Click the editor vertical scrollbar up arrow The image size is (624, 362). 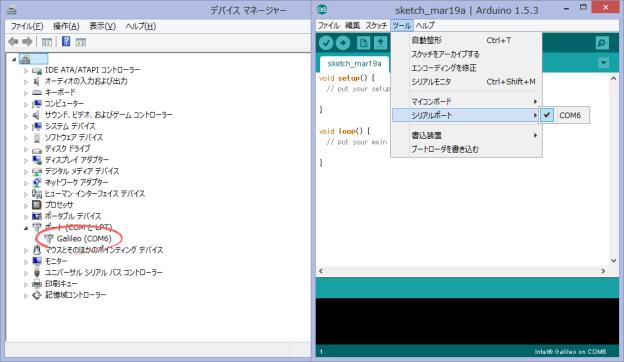613,79
